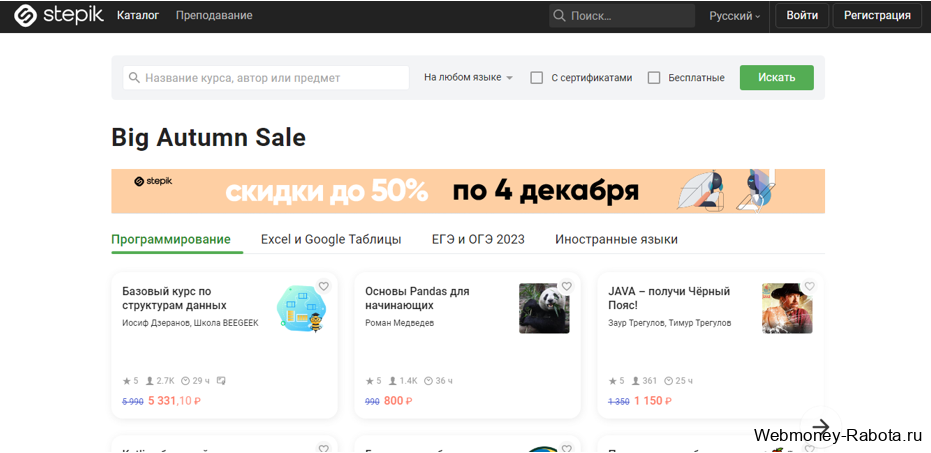Open Каталог in the header menu

pos(138,15)
